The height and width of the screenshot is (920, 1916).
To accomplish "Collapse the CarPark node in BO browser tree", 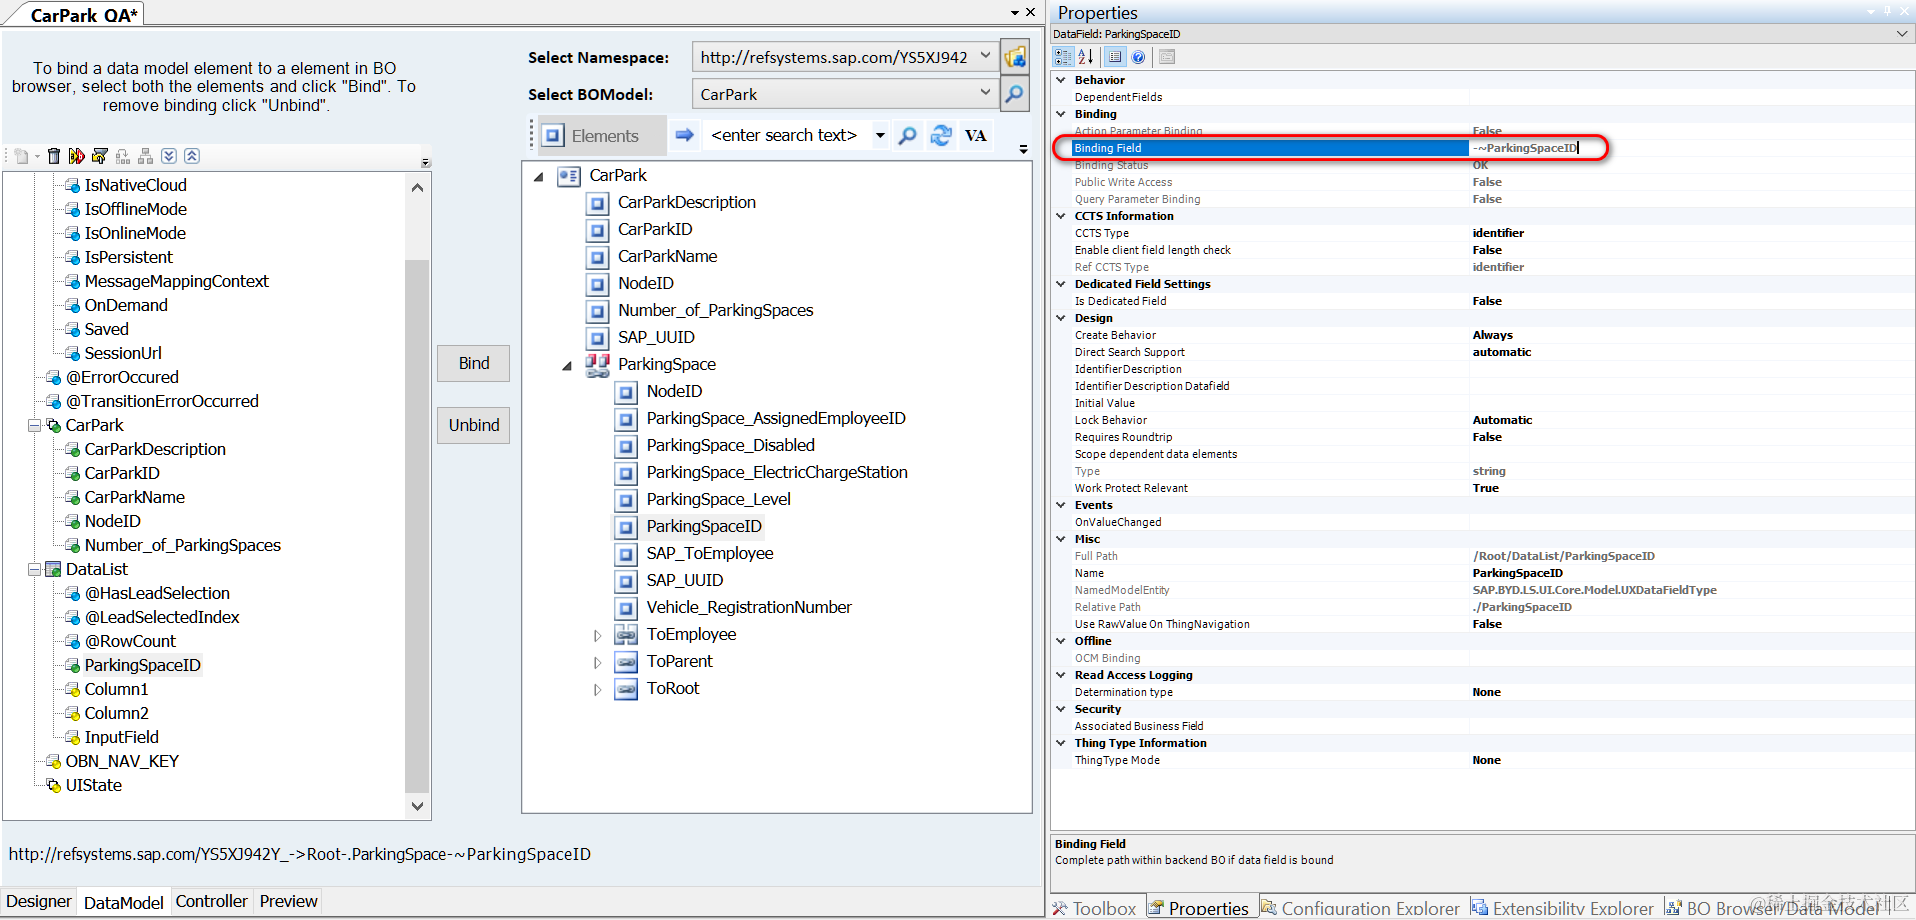I will pyautogui.click(x=538, y=177).
